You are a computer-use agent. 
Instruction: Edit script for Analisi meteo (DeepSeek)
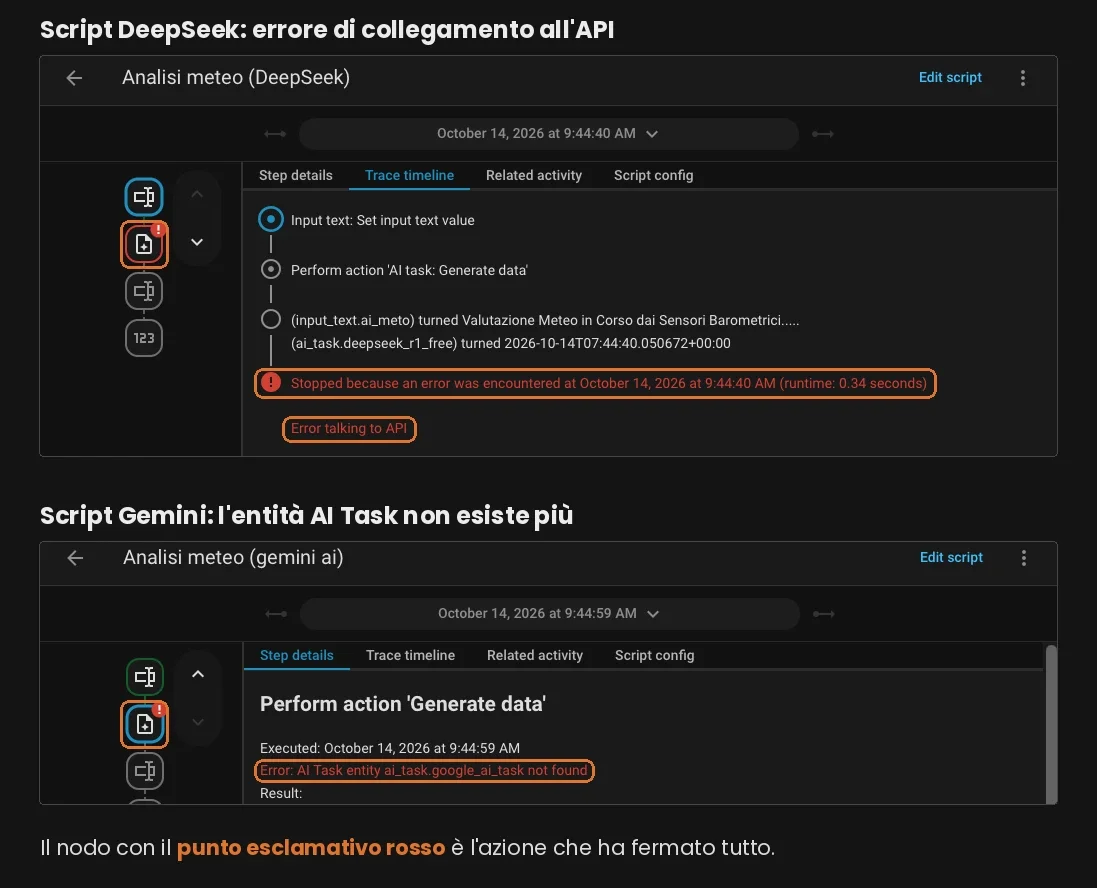coord(949,78)
